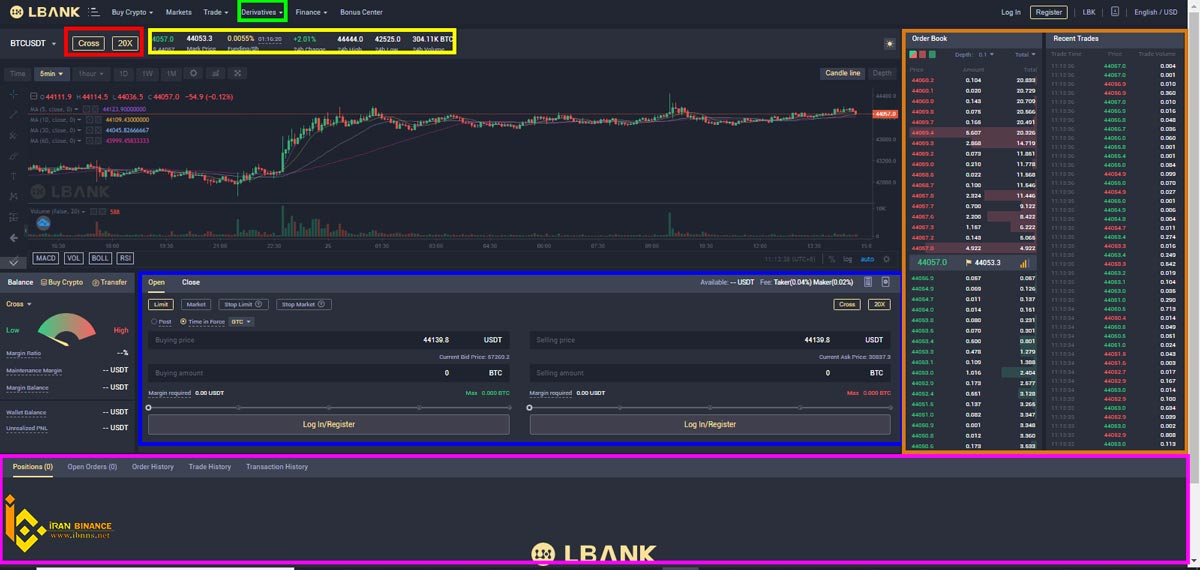Click the Register button in header
The width and height of the screenshot is (1200, 570).
tap(1049, 12)
